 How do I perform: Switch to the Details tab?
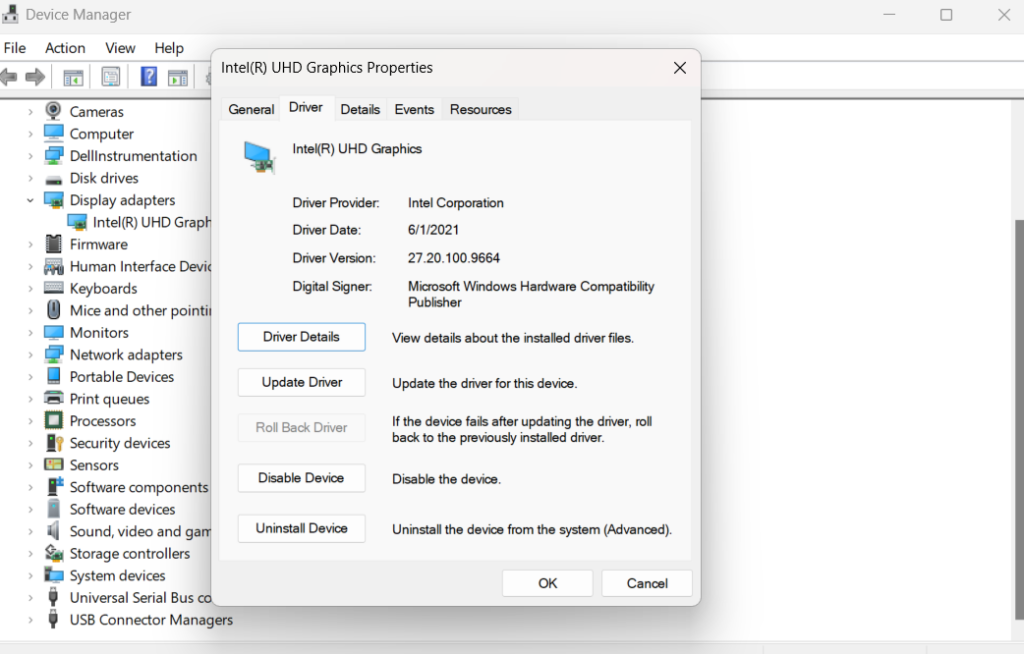[361, 109]
